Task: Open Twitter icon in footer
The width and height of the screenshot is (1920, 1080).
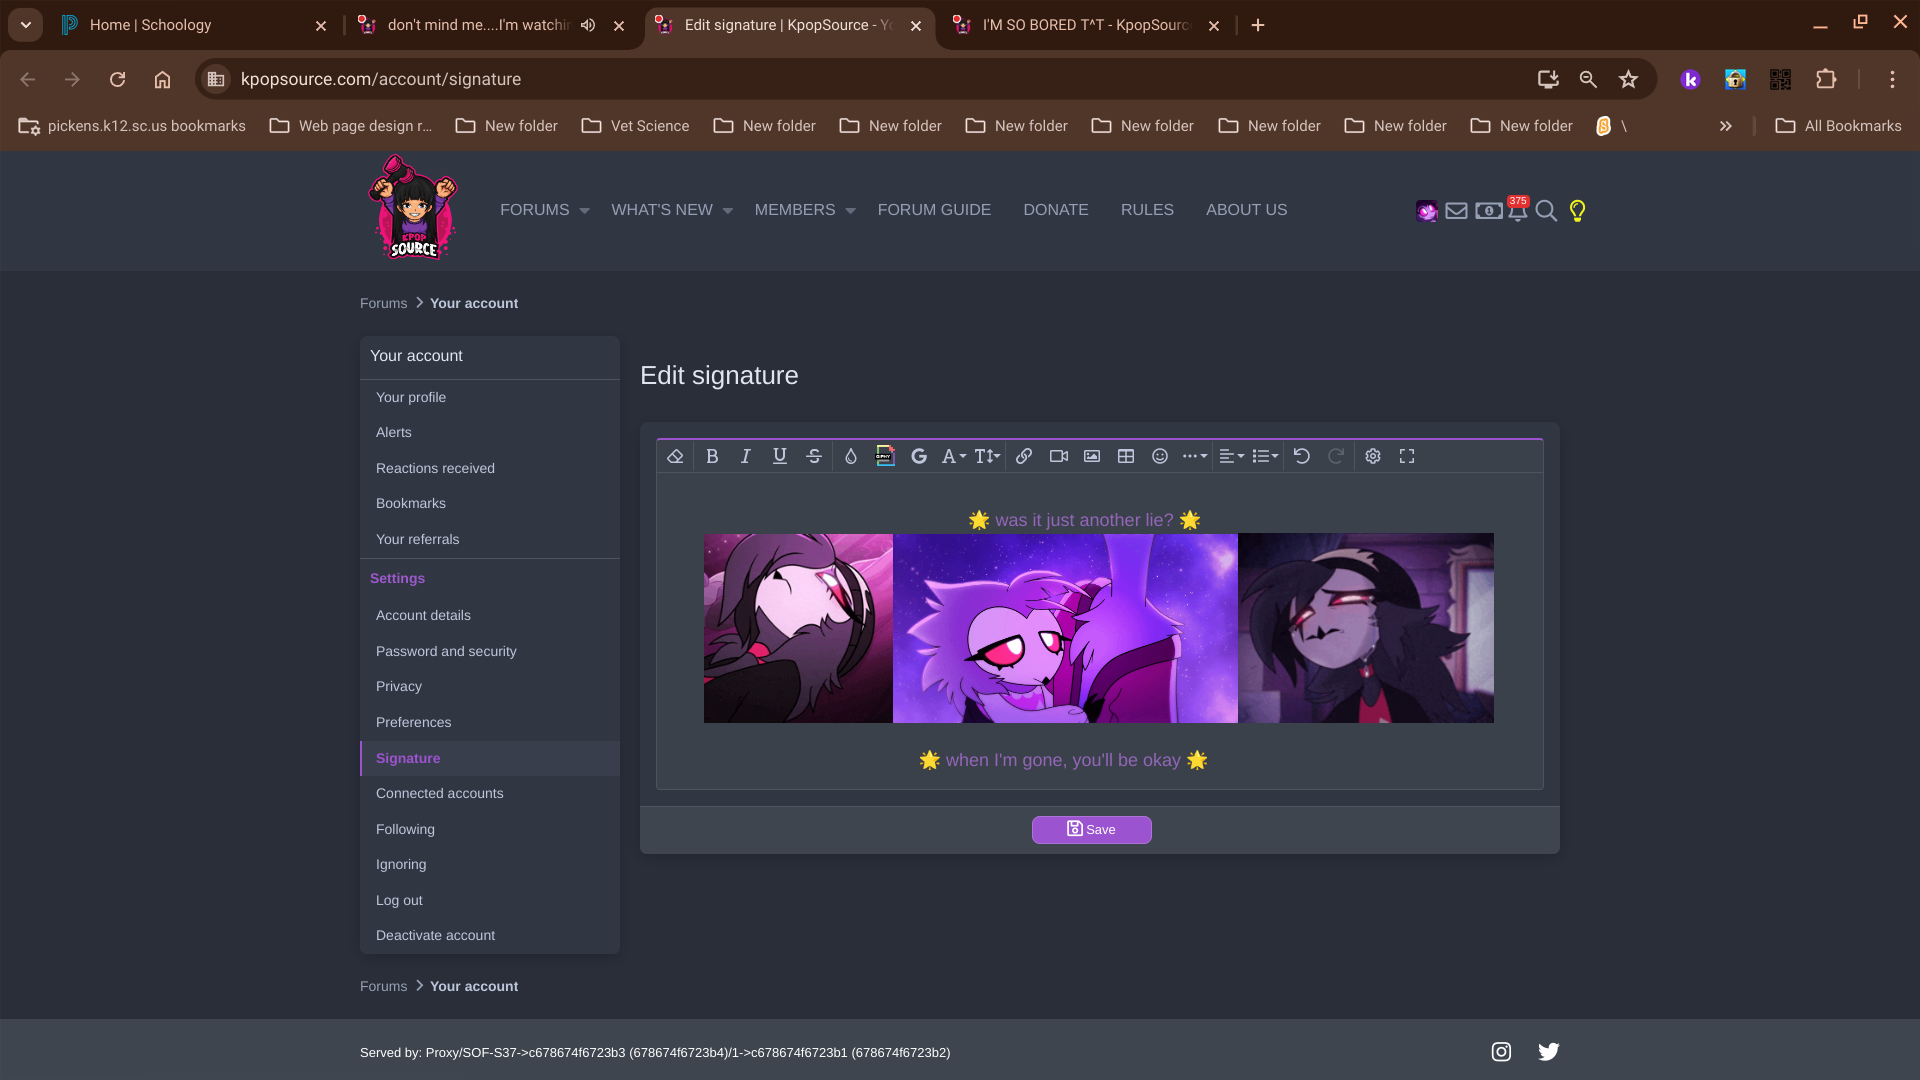Action: click(1549, 1052)
